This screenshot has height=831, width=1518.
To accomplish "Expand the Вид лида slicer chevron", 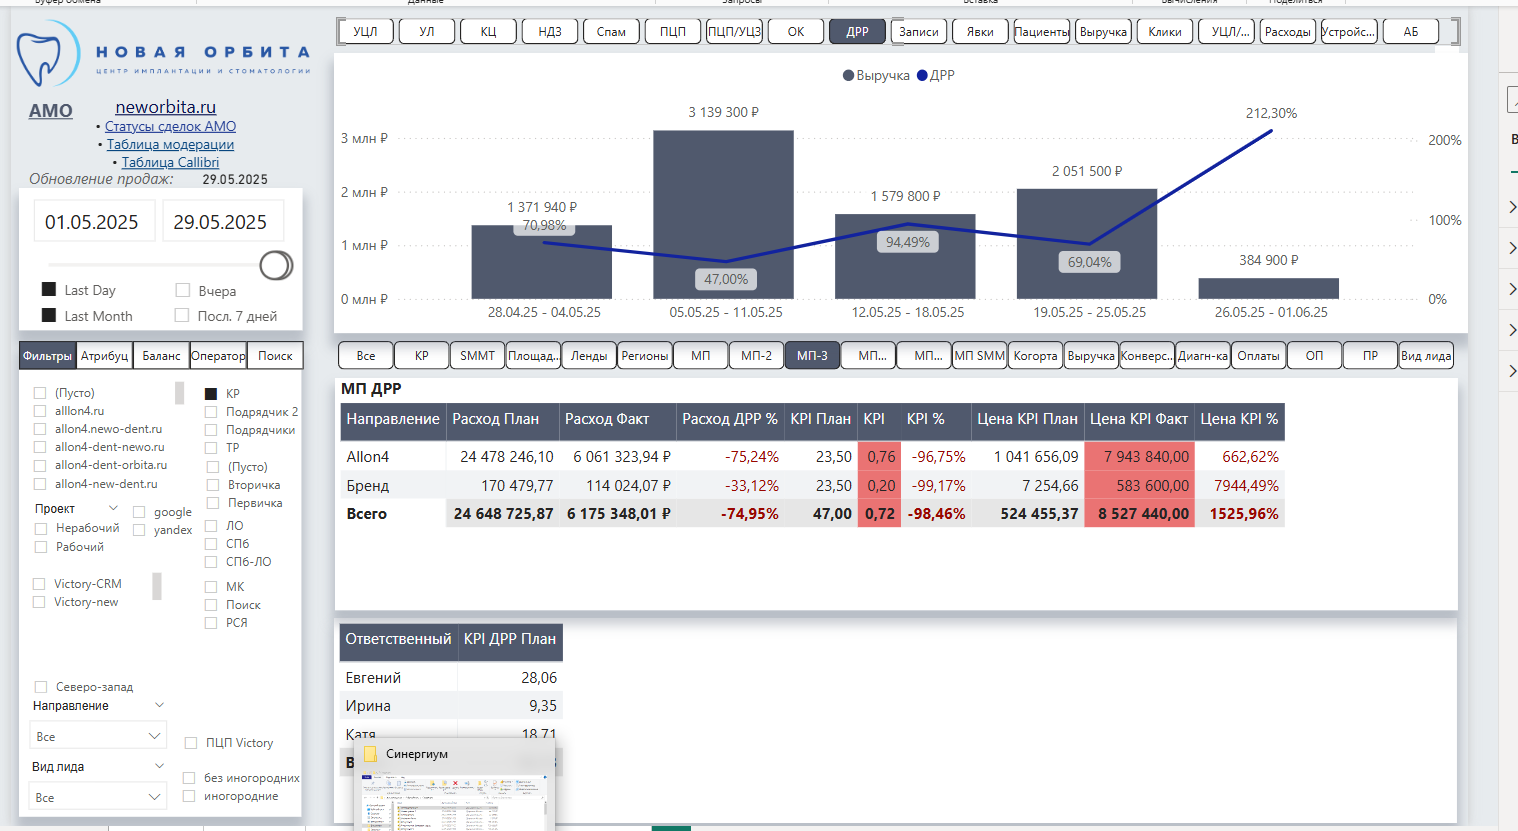I will click(159, 767).
